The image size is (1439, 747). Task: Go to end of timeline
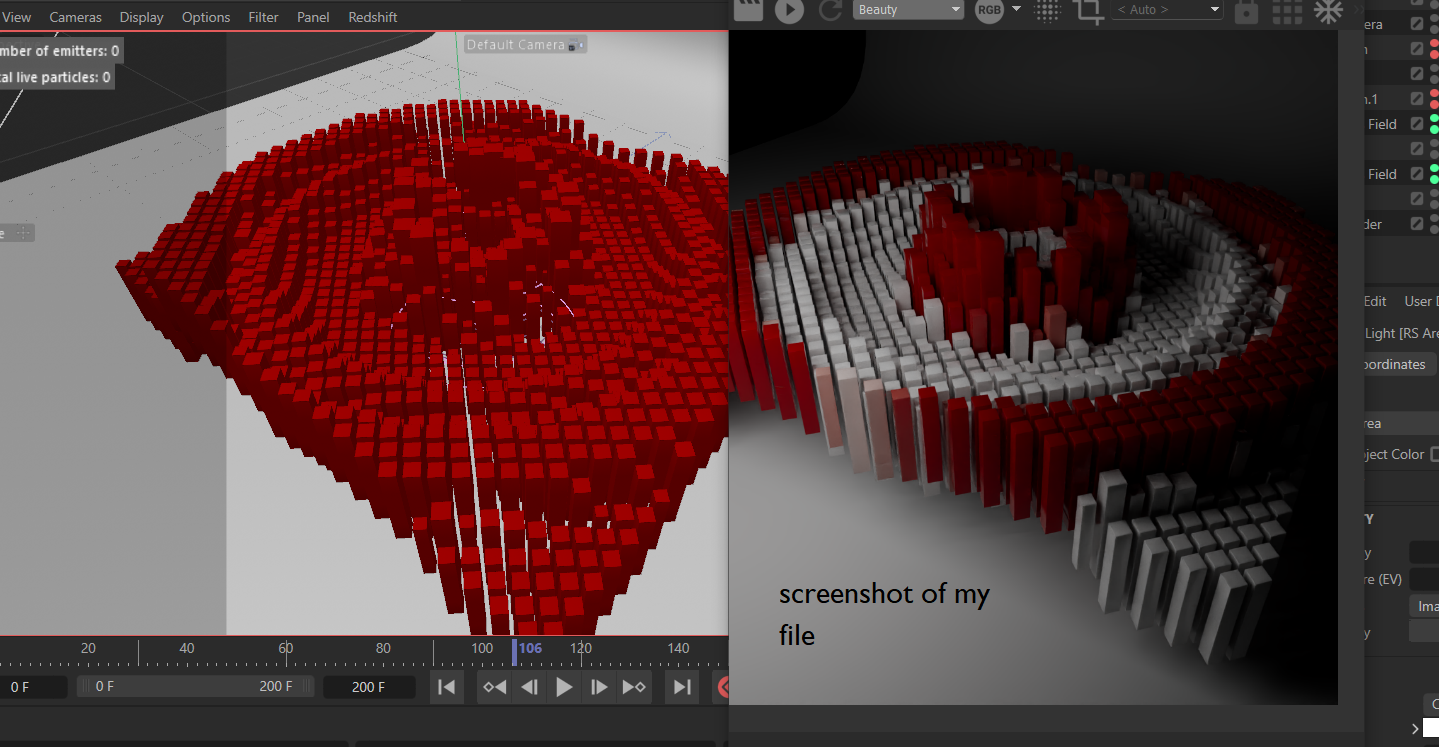[681, 687]
